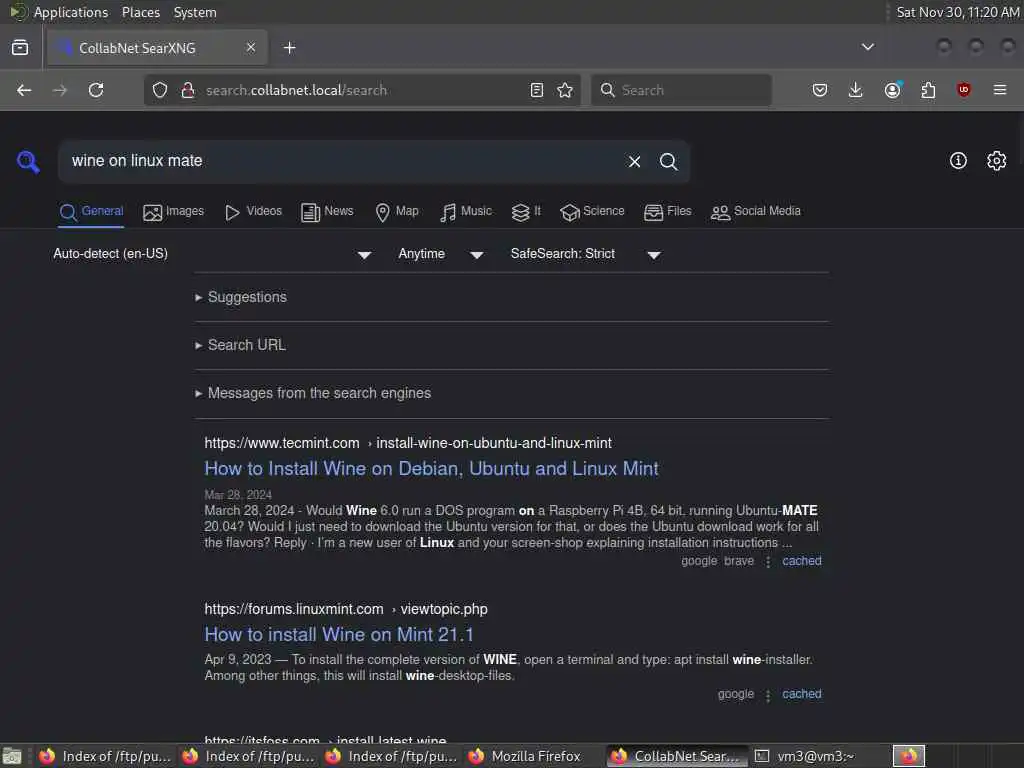The image size is (1024, 768).
Task: Open cached link for the tecmint result
Action: (x=802, y=561)
